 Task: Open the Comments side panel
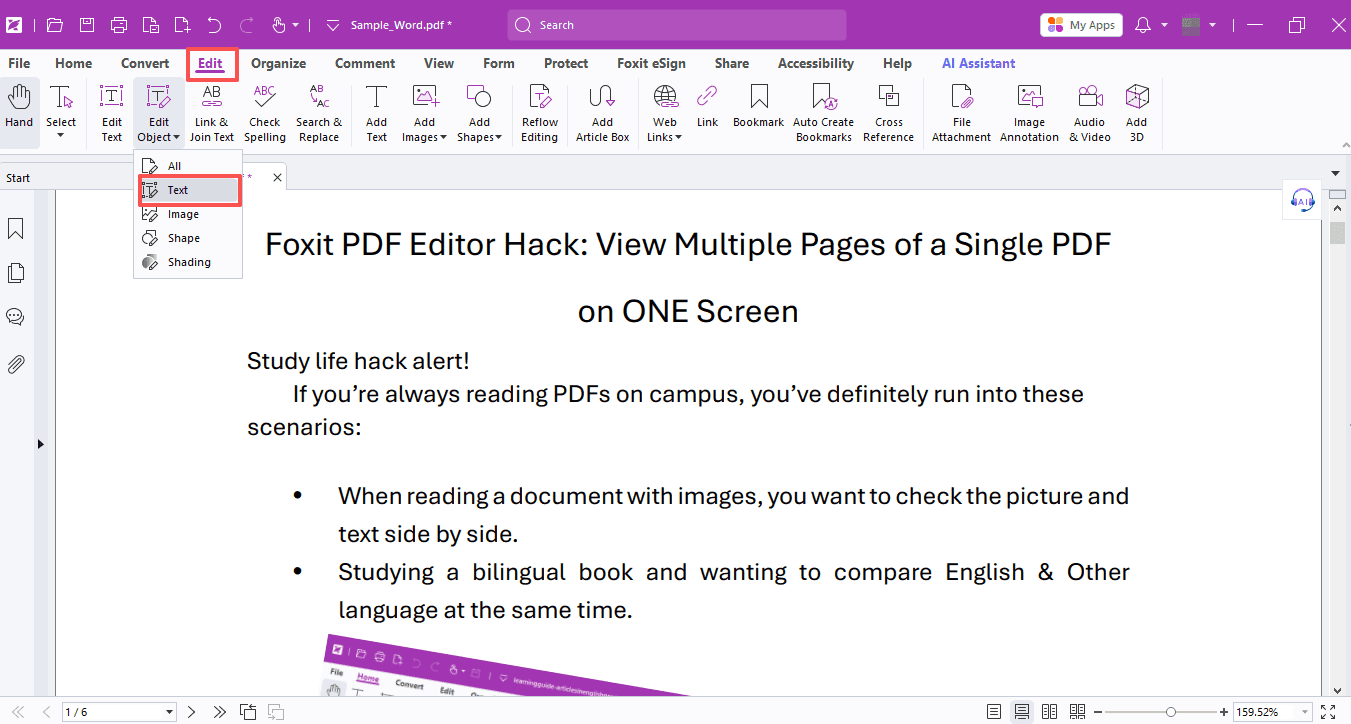click(x=16, y=317)
